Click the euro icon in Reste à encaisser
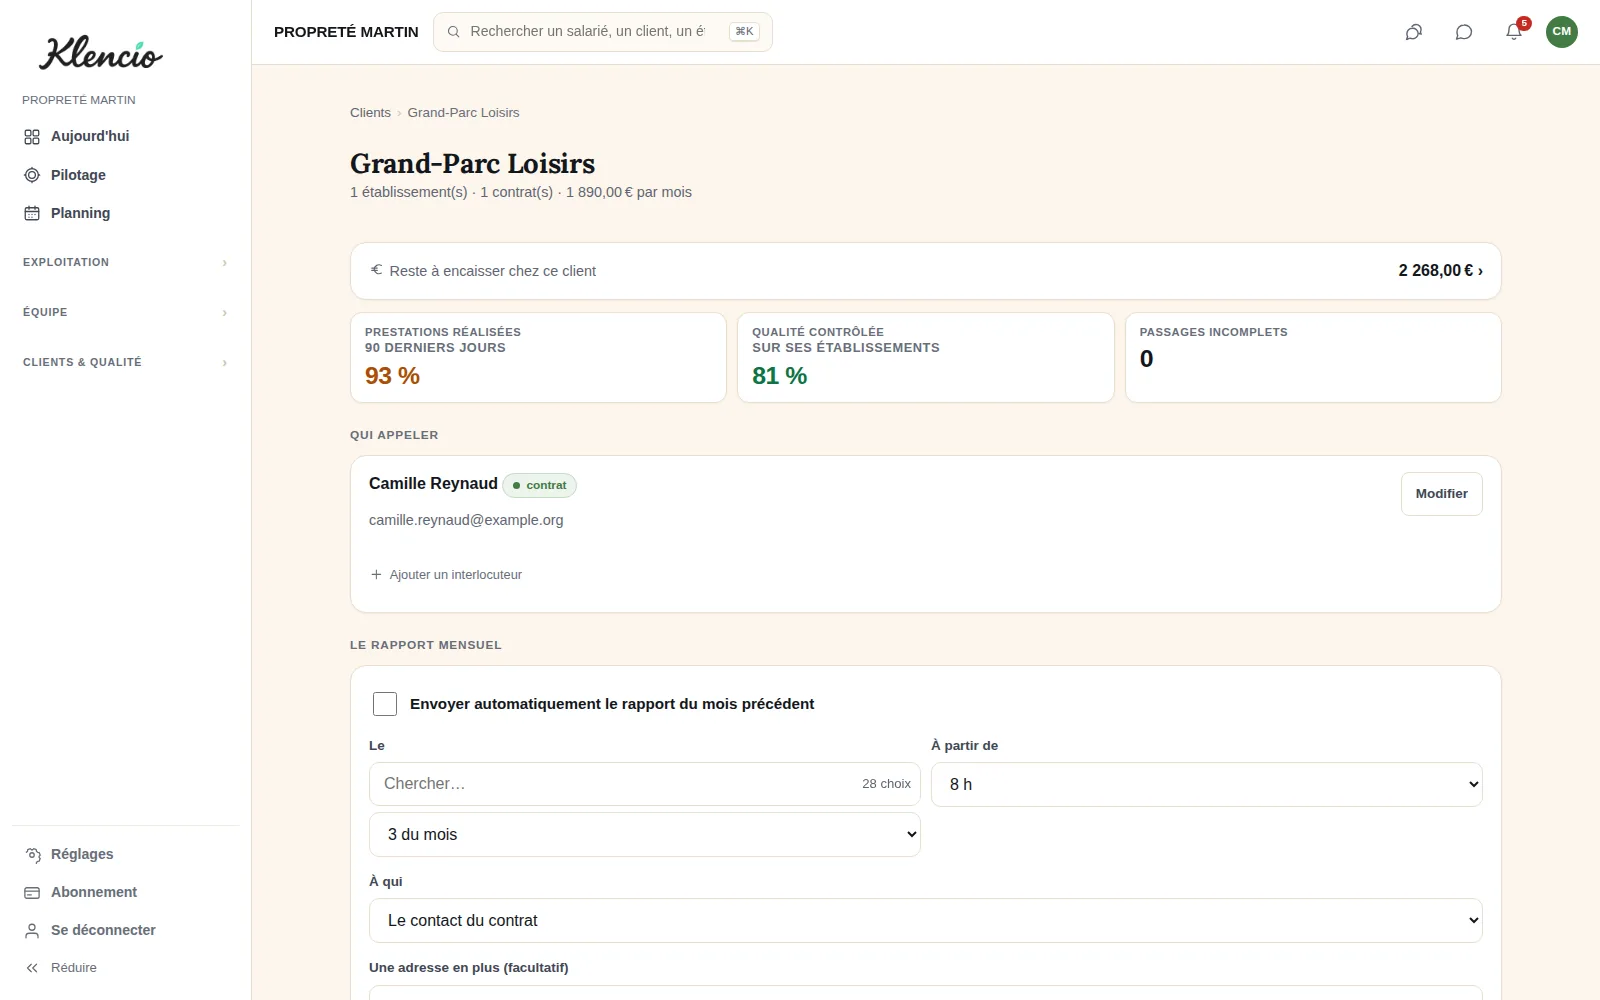This screenshot has width=1600, height=1000. (377, 270)
